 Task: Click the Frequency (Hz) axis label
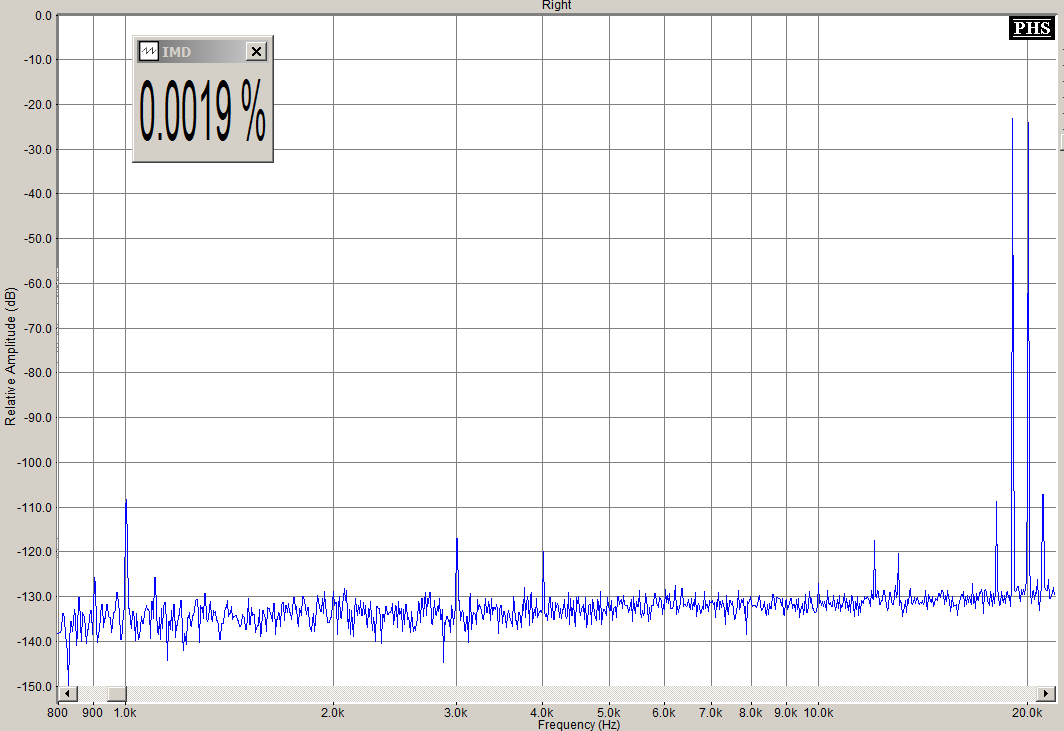[579, 724]
